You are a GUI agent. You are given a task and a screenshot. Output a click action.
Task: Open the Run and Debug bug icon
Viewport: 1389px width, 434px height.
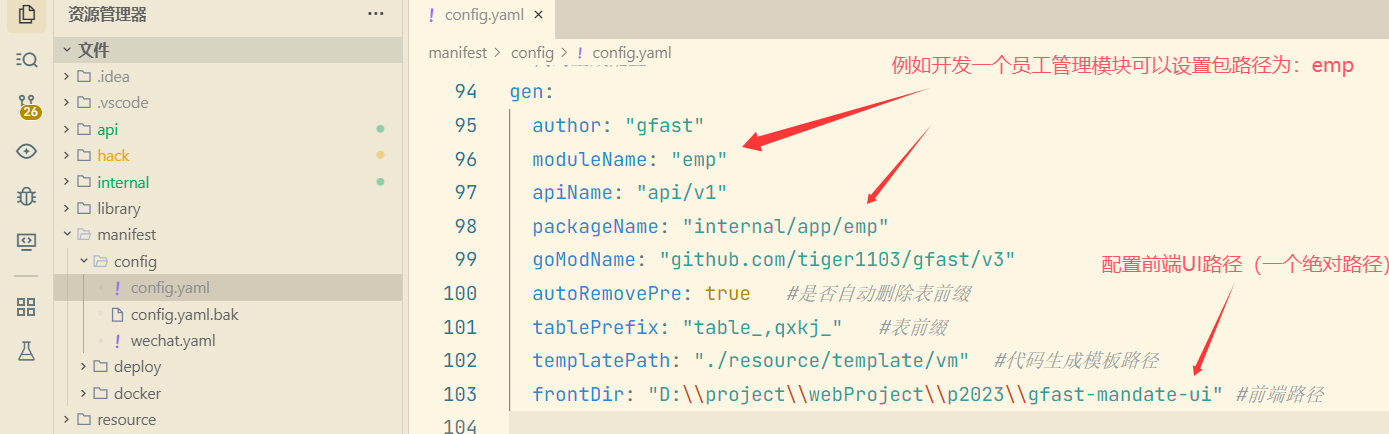(27, 197)
